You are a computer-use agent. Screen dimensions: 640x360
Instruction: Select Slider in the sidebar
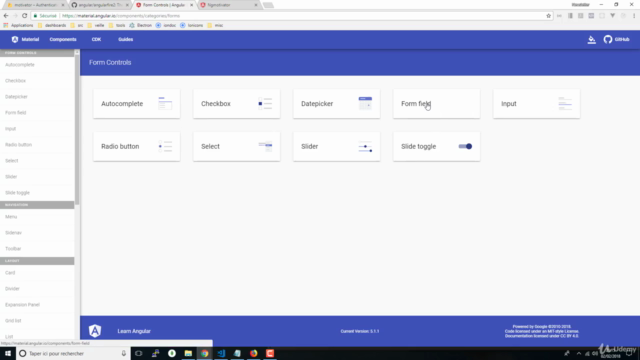point(37,176)
